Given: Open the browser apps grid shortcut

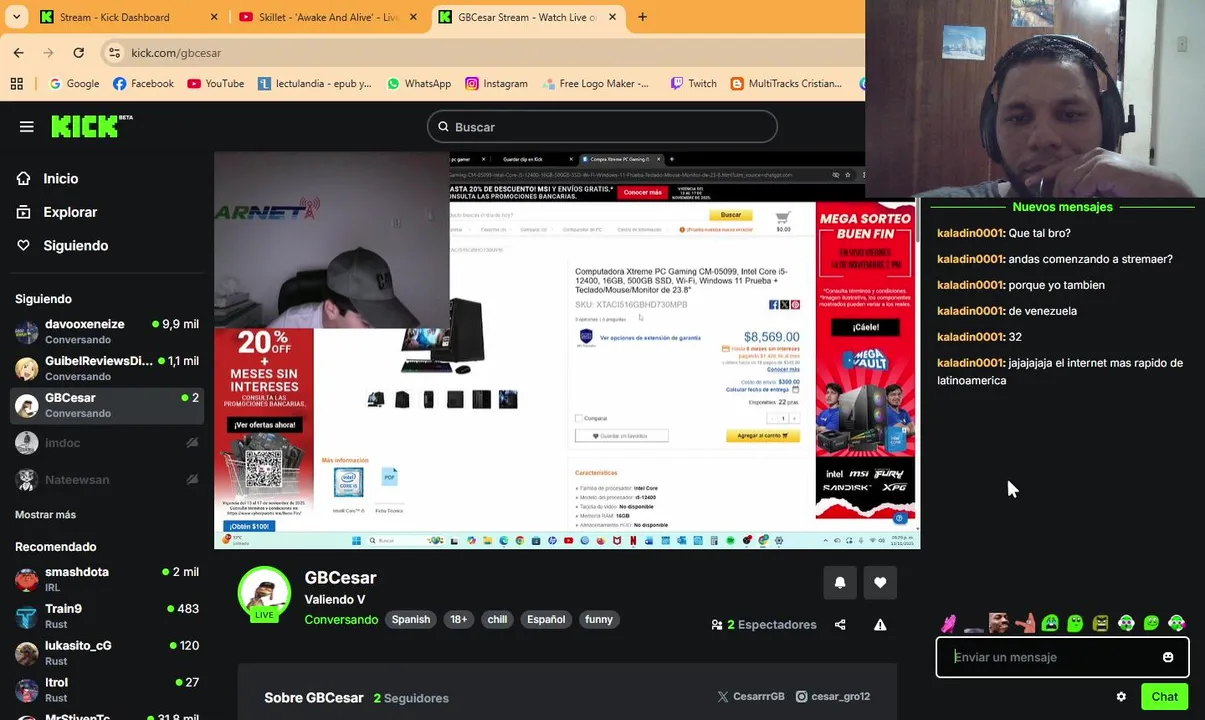Looking at the screenshot, I should click(x=17, y=84).
